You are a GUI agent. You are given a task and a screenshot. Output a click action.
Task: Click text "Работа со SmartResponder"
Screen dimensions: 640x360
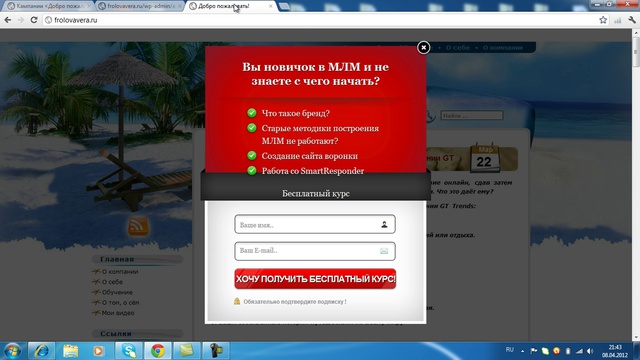coord(313,171)
